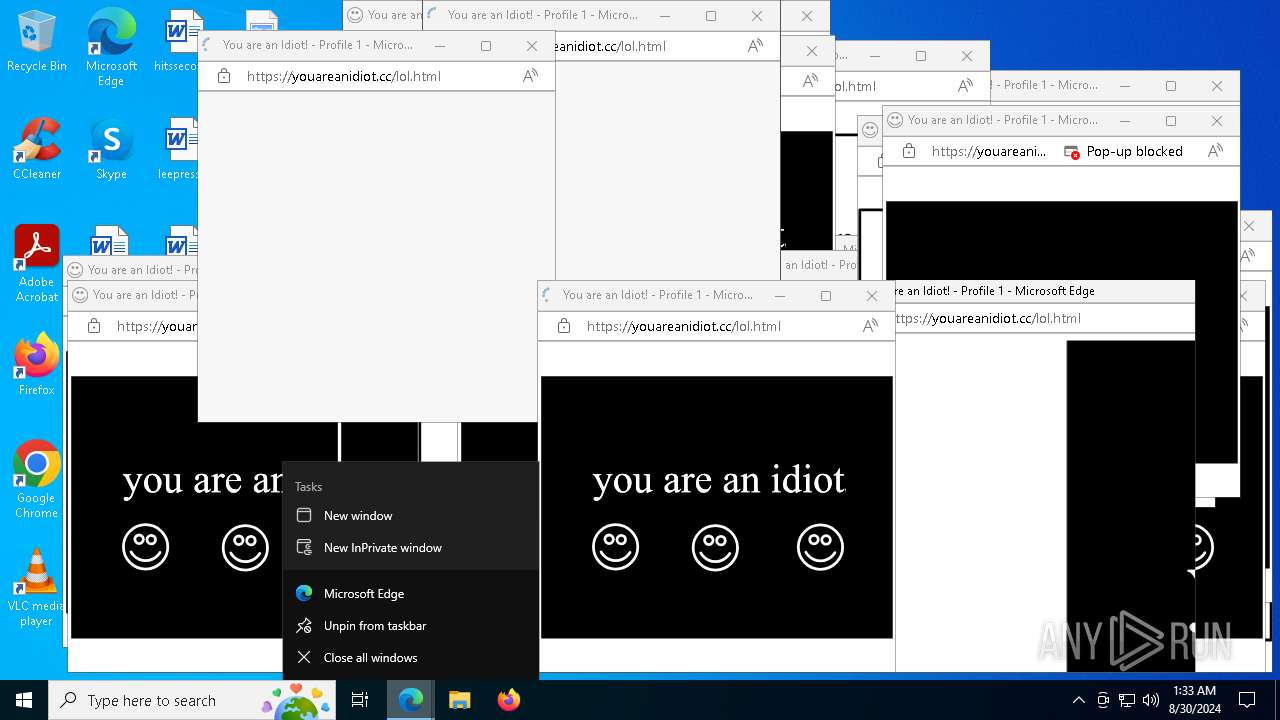Click the volume tray icon
This screenshot has height=720, width=1280.
(1151, 700)
